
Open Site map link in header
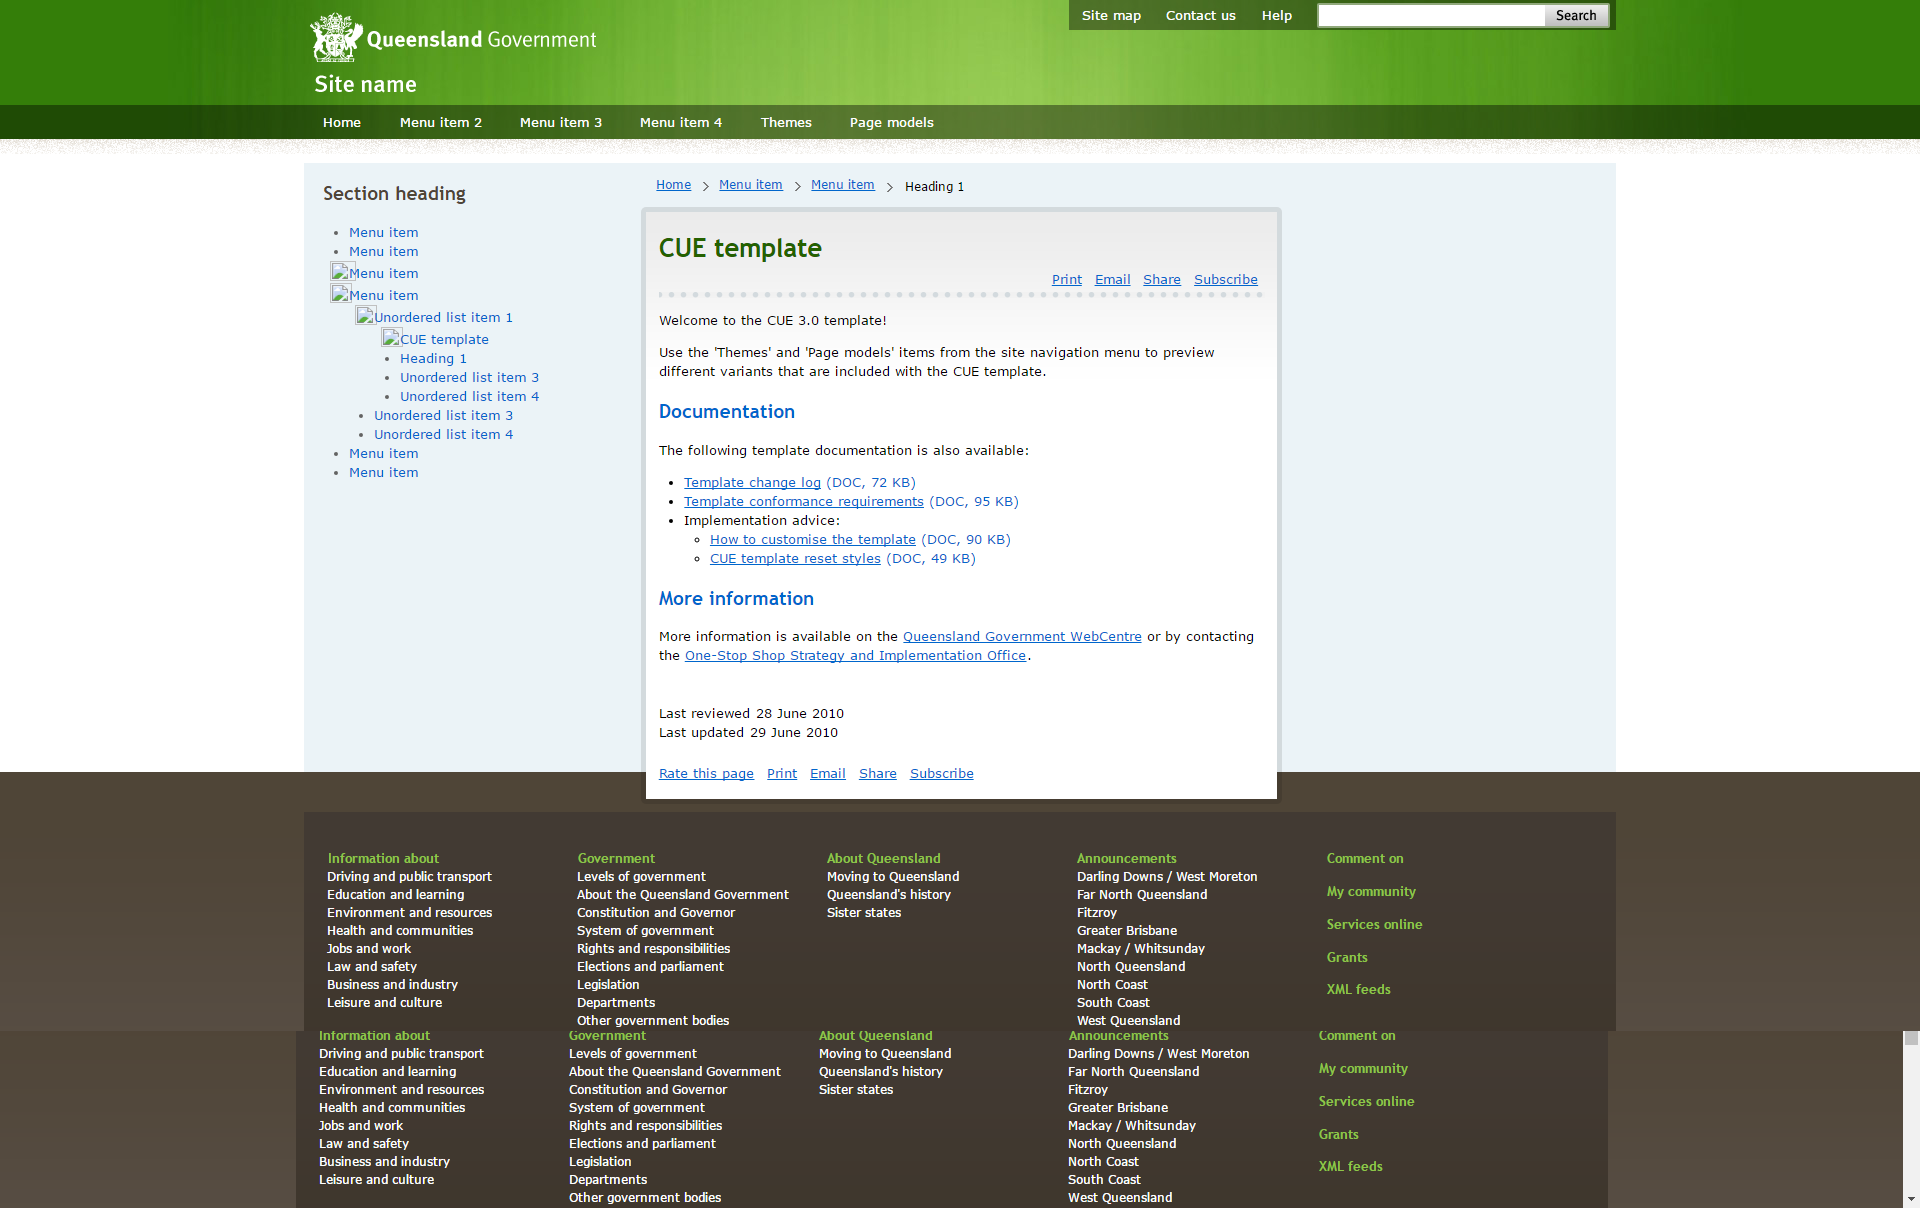click(1110, 15)
